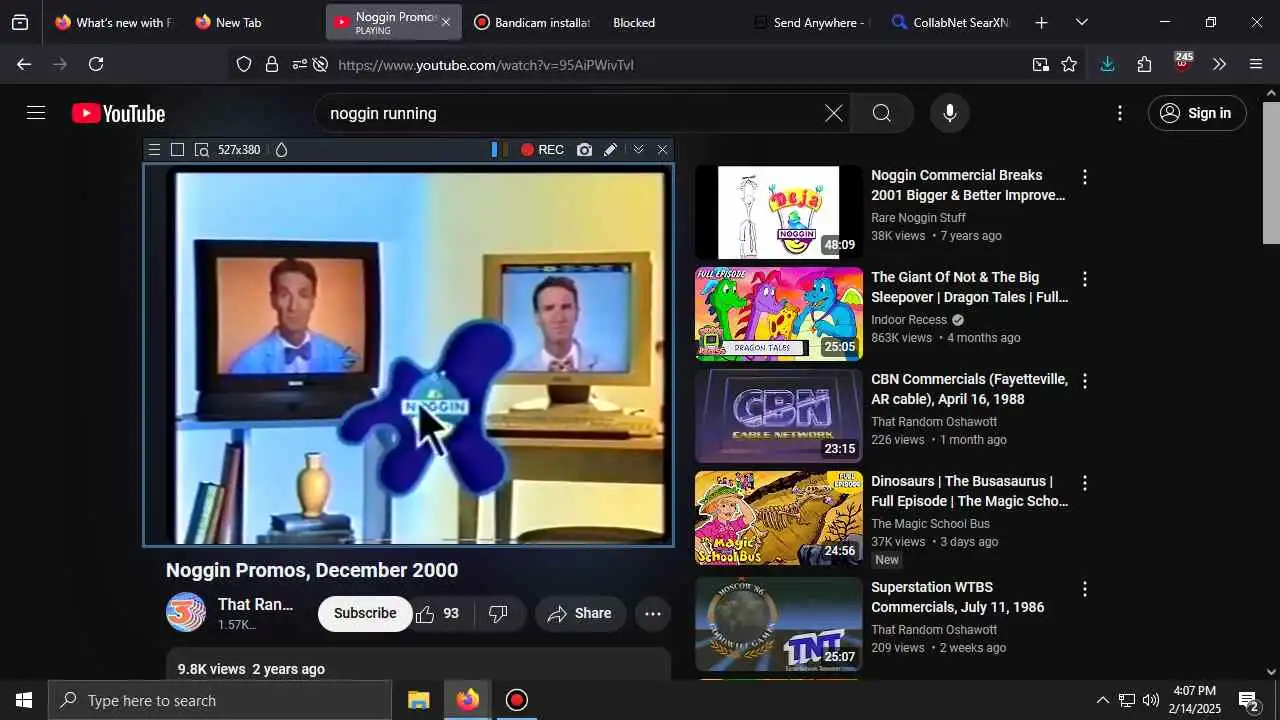Show hidden system tray icons
Viewport: 1280px width, 720px height.
(x=1102, y=700)
